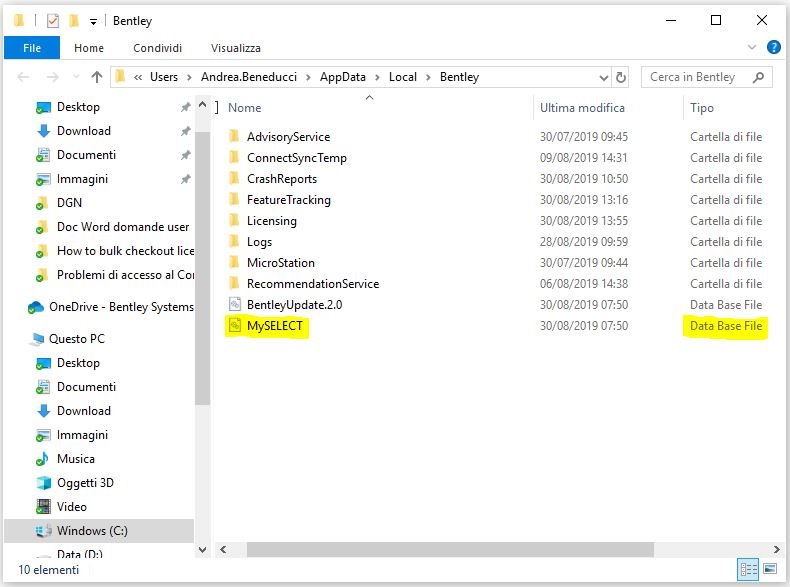Select the Logs folder
The height and width of the screenshot is (587, 790).
pyautogui.click(x=259, y=242)
